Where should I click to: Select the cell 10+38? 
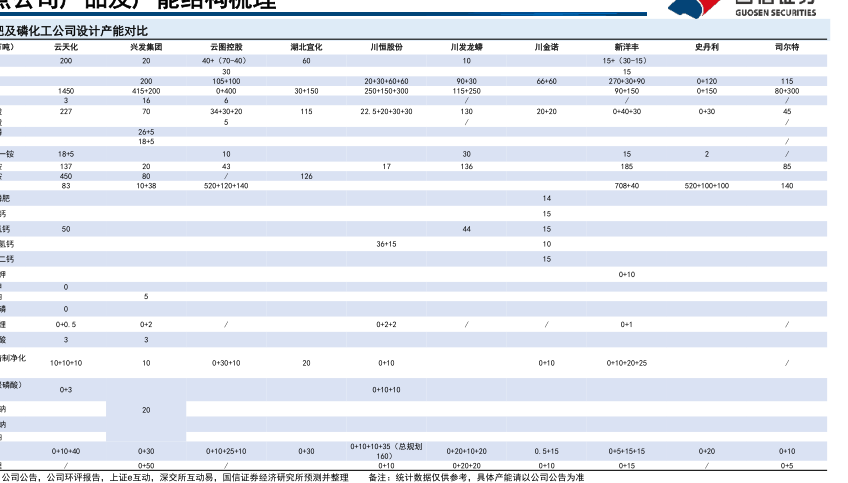[146, 186]
